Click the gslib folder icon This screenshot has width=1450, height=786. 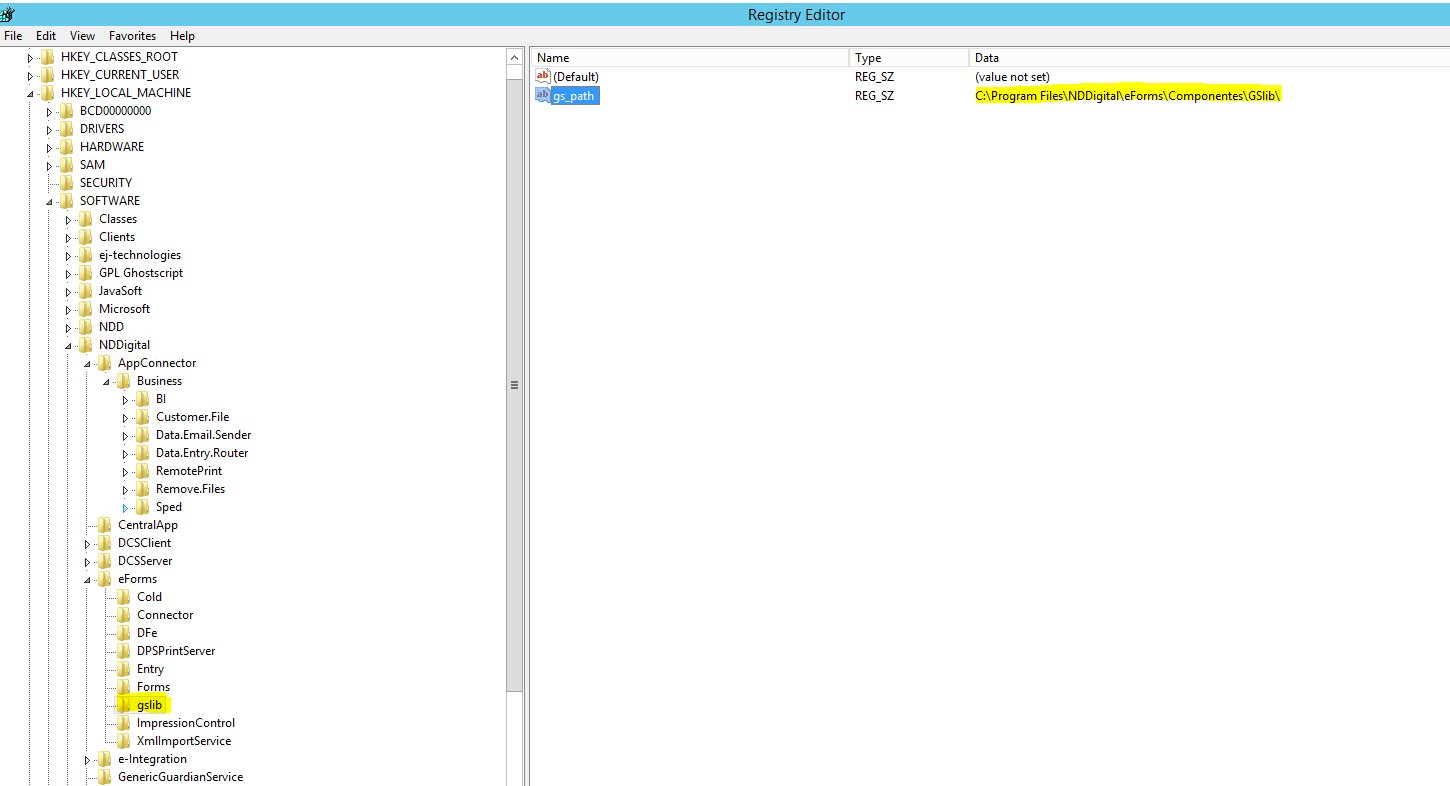click(x=124, y=705)
